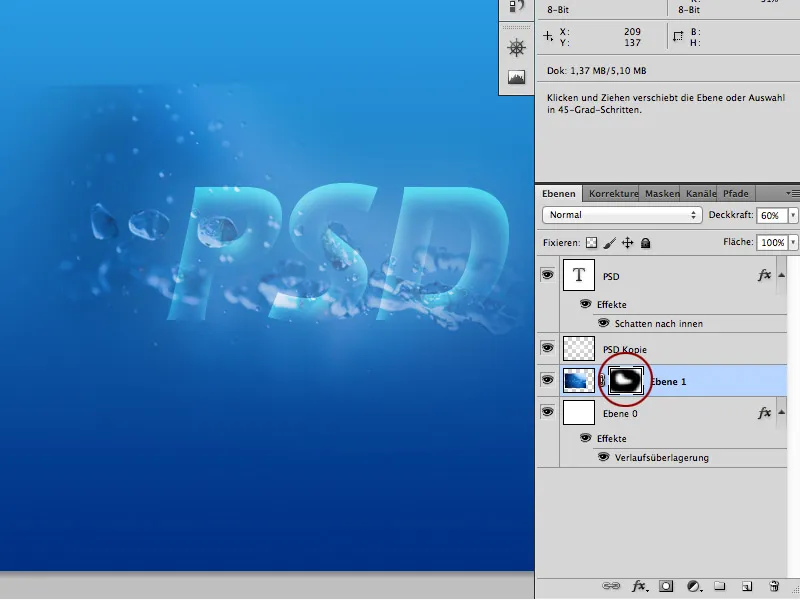Switch to the Kanäle tab
The height and width of the screenshot is (600, 800).
[700, 192]
